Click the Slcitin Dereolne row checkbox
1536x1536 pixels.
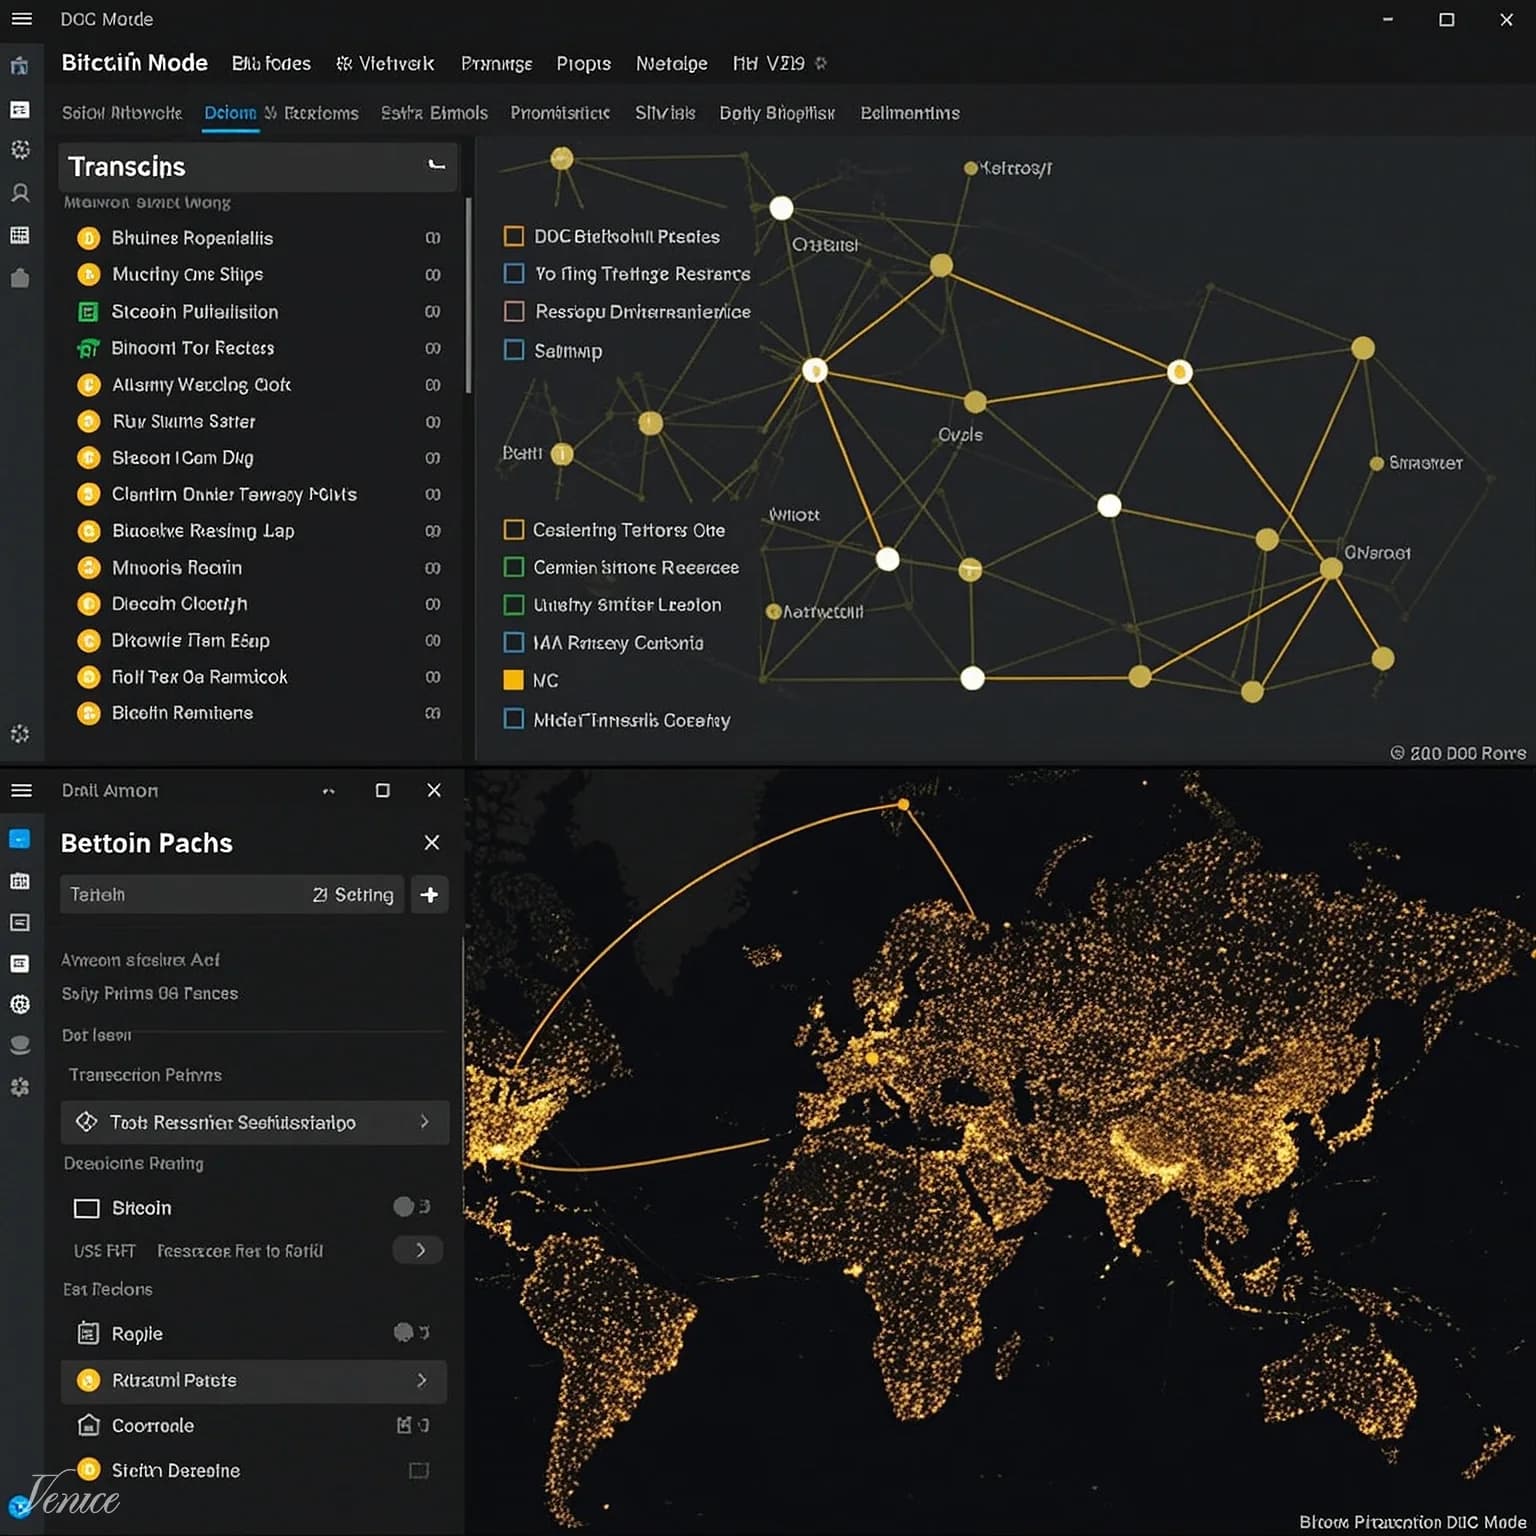point(419,1470)
